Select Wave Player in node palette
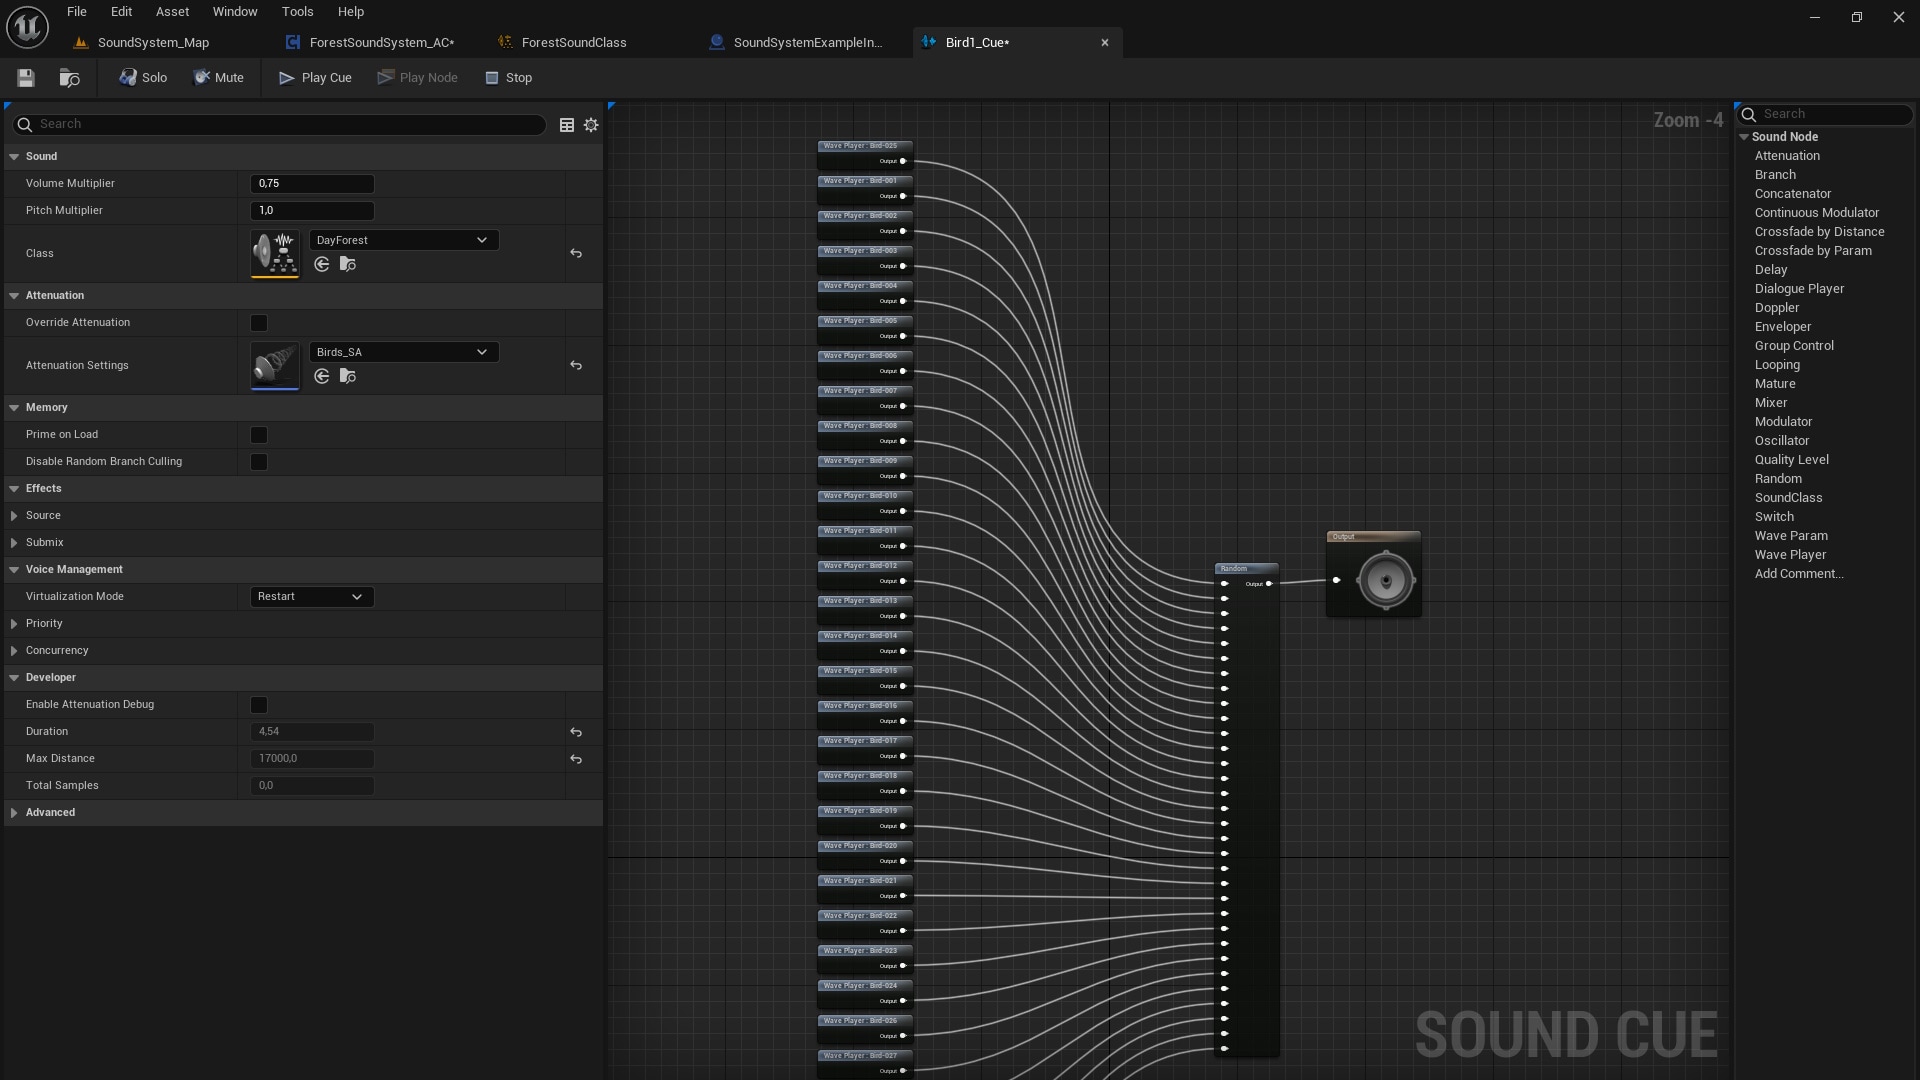1920x1080 pixels. point(1790,555)
